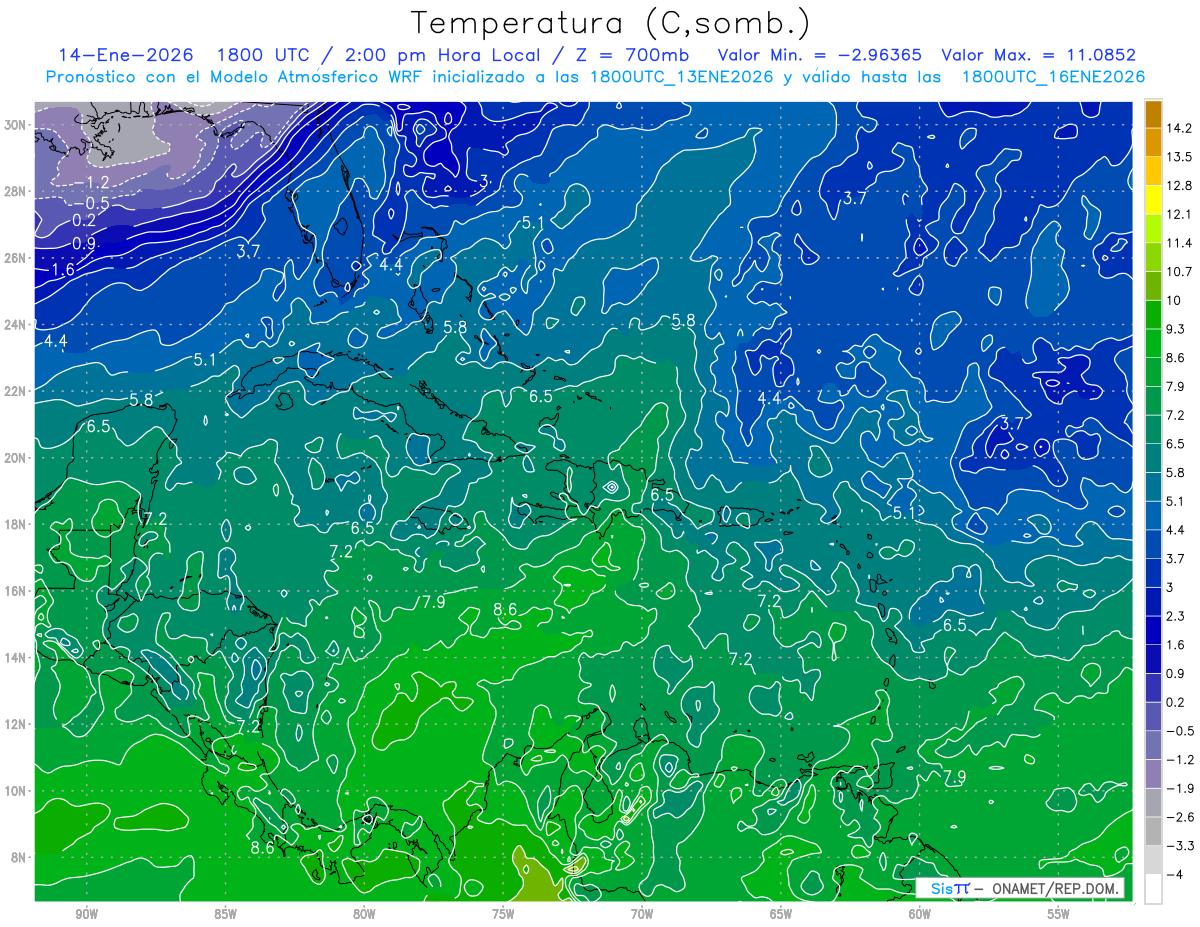The height and width of the screenshot is (927, 1200).
Task: Click the 65W longitude axis label
Action: coord(781,914)
